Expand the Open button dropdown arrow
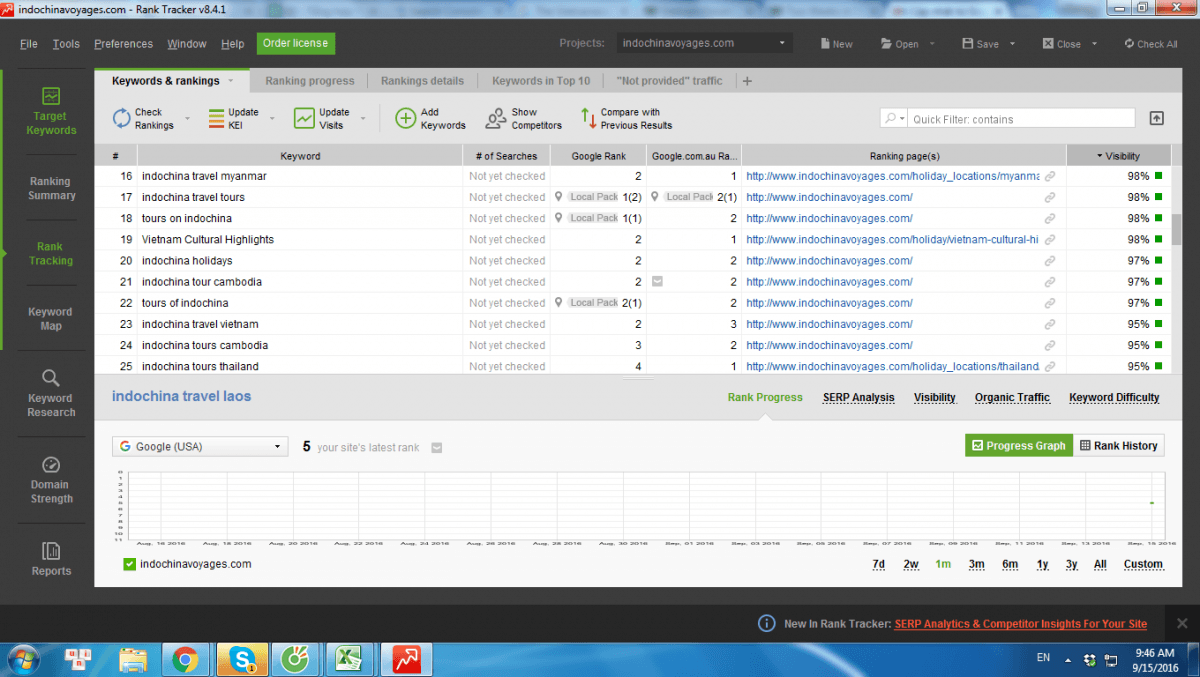Viewport: 1200px width, 677px height. 932,44
